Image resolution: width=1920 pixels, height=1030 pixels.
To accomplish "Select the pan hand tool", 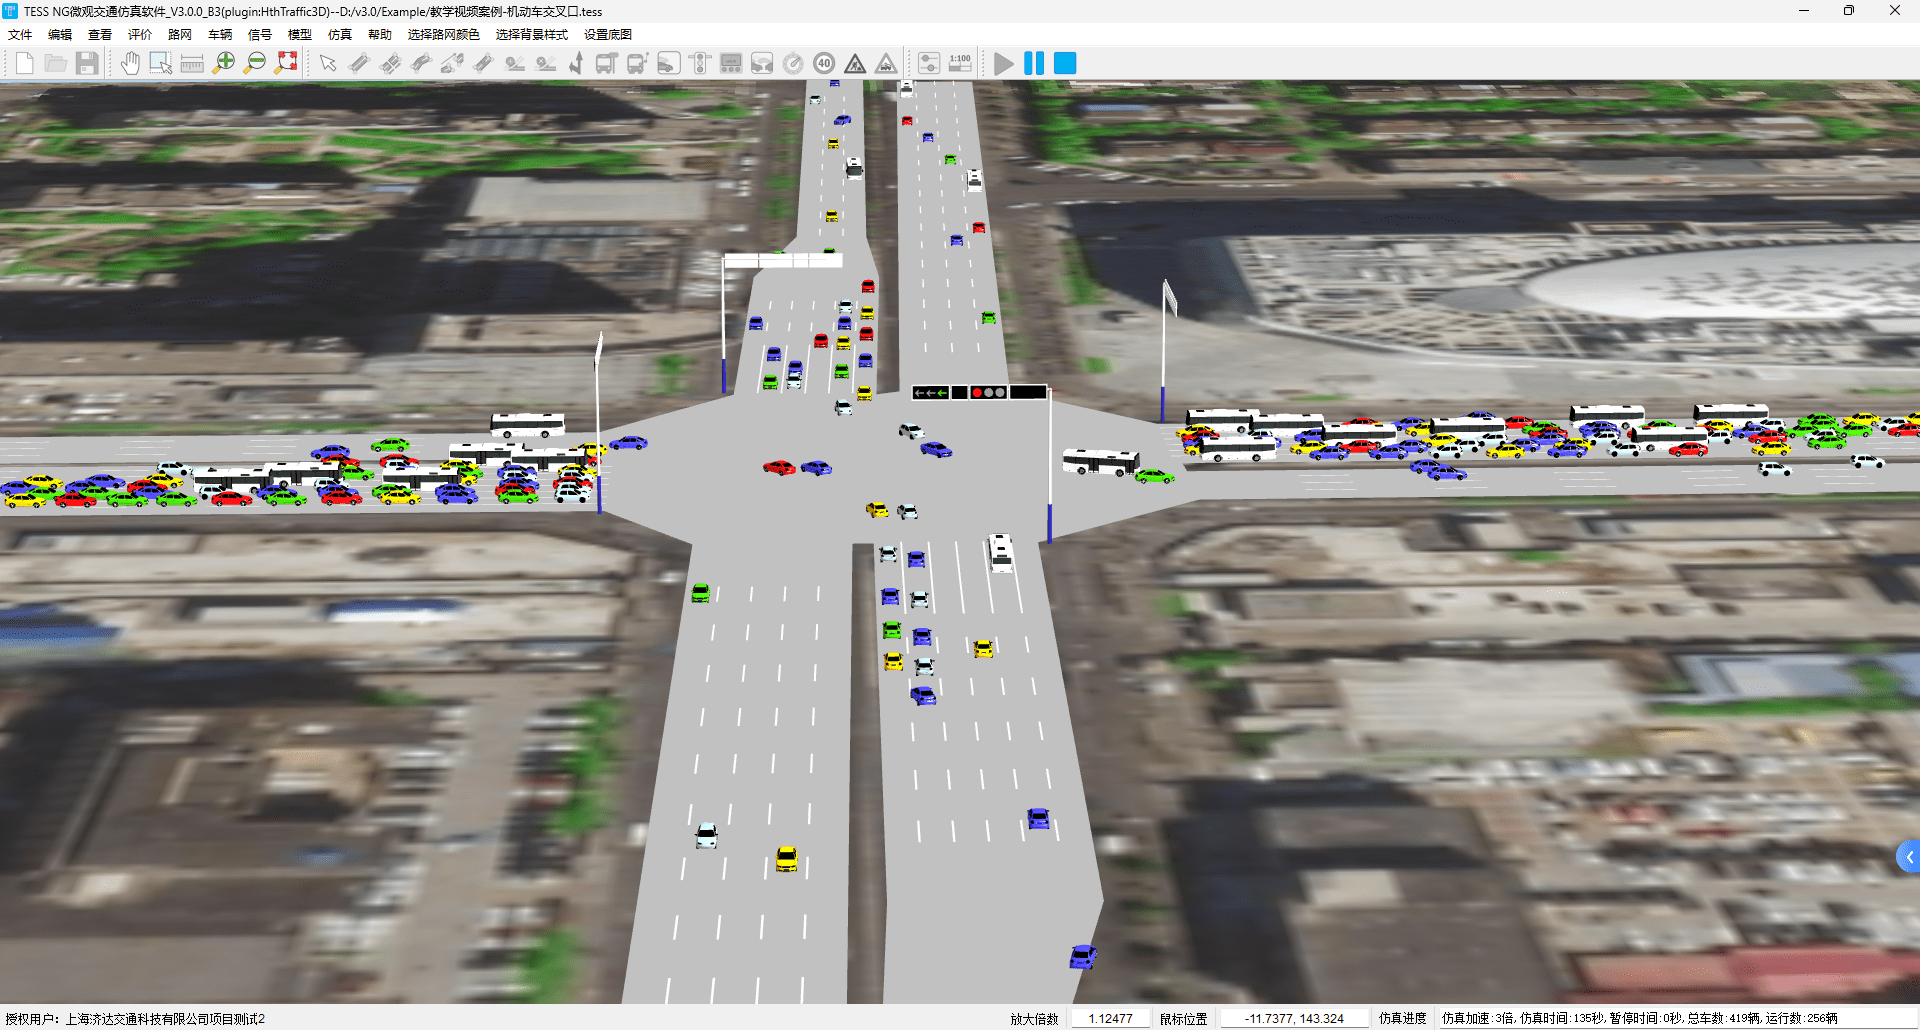I will click(x=130, y=64).
